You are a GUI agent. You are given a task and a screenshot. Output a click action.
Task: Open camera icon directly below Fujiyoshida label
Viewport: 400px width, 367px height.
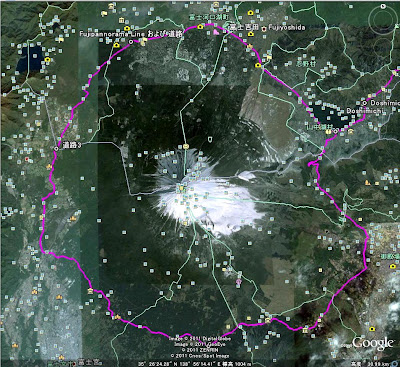point(250,34)
